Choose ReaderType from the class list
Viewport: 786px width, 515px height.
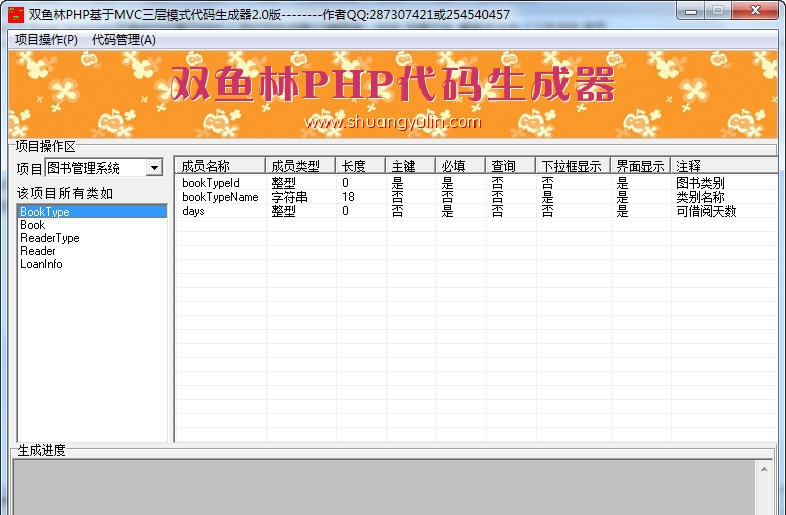pos(50,238)
